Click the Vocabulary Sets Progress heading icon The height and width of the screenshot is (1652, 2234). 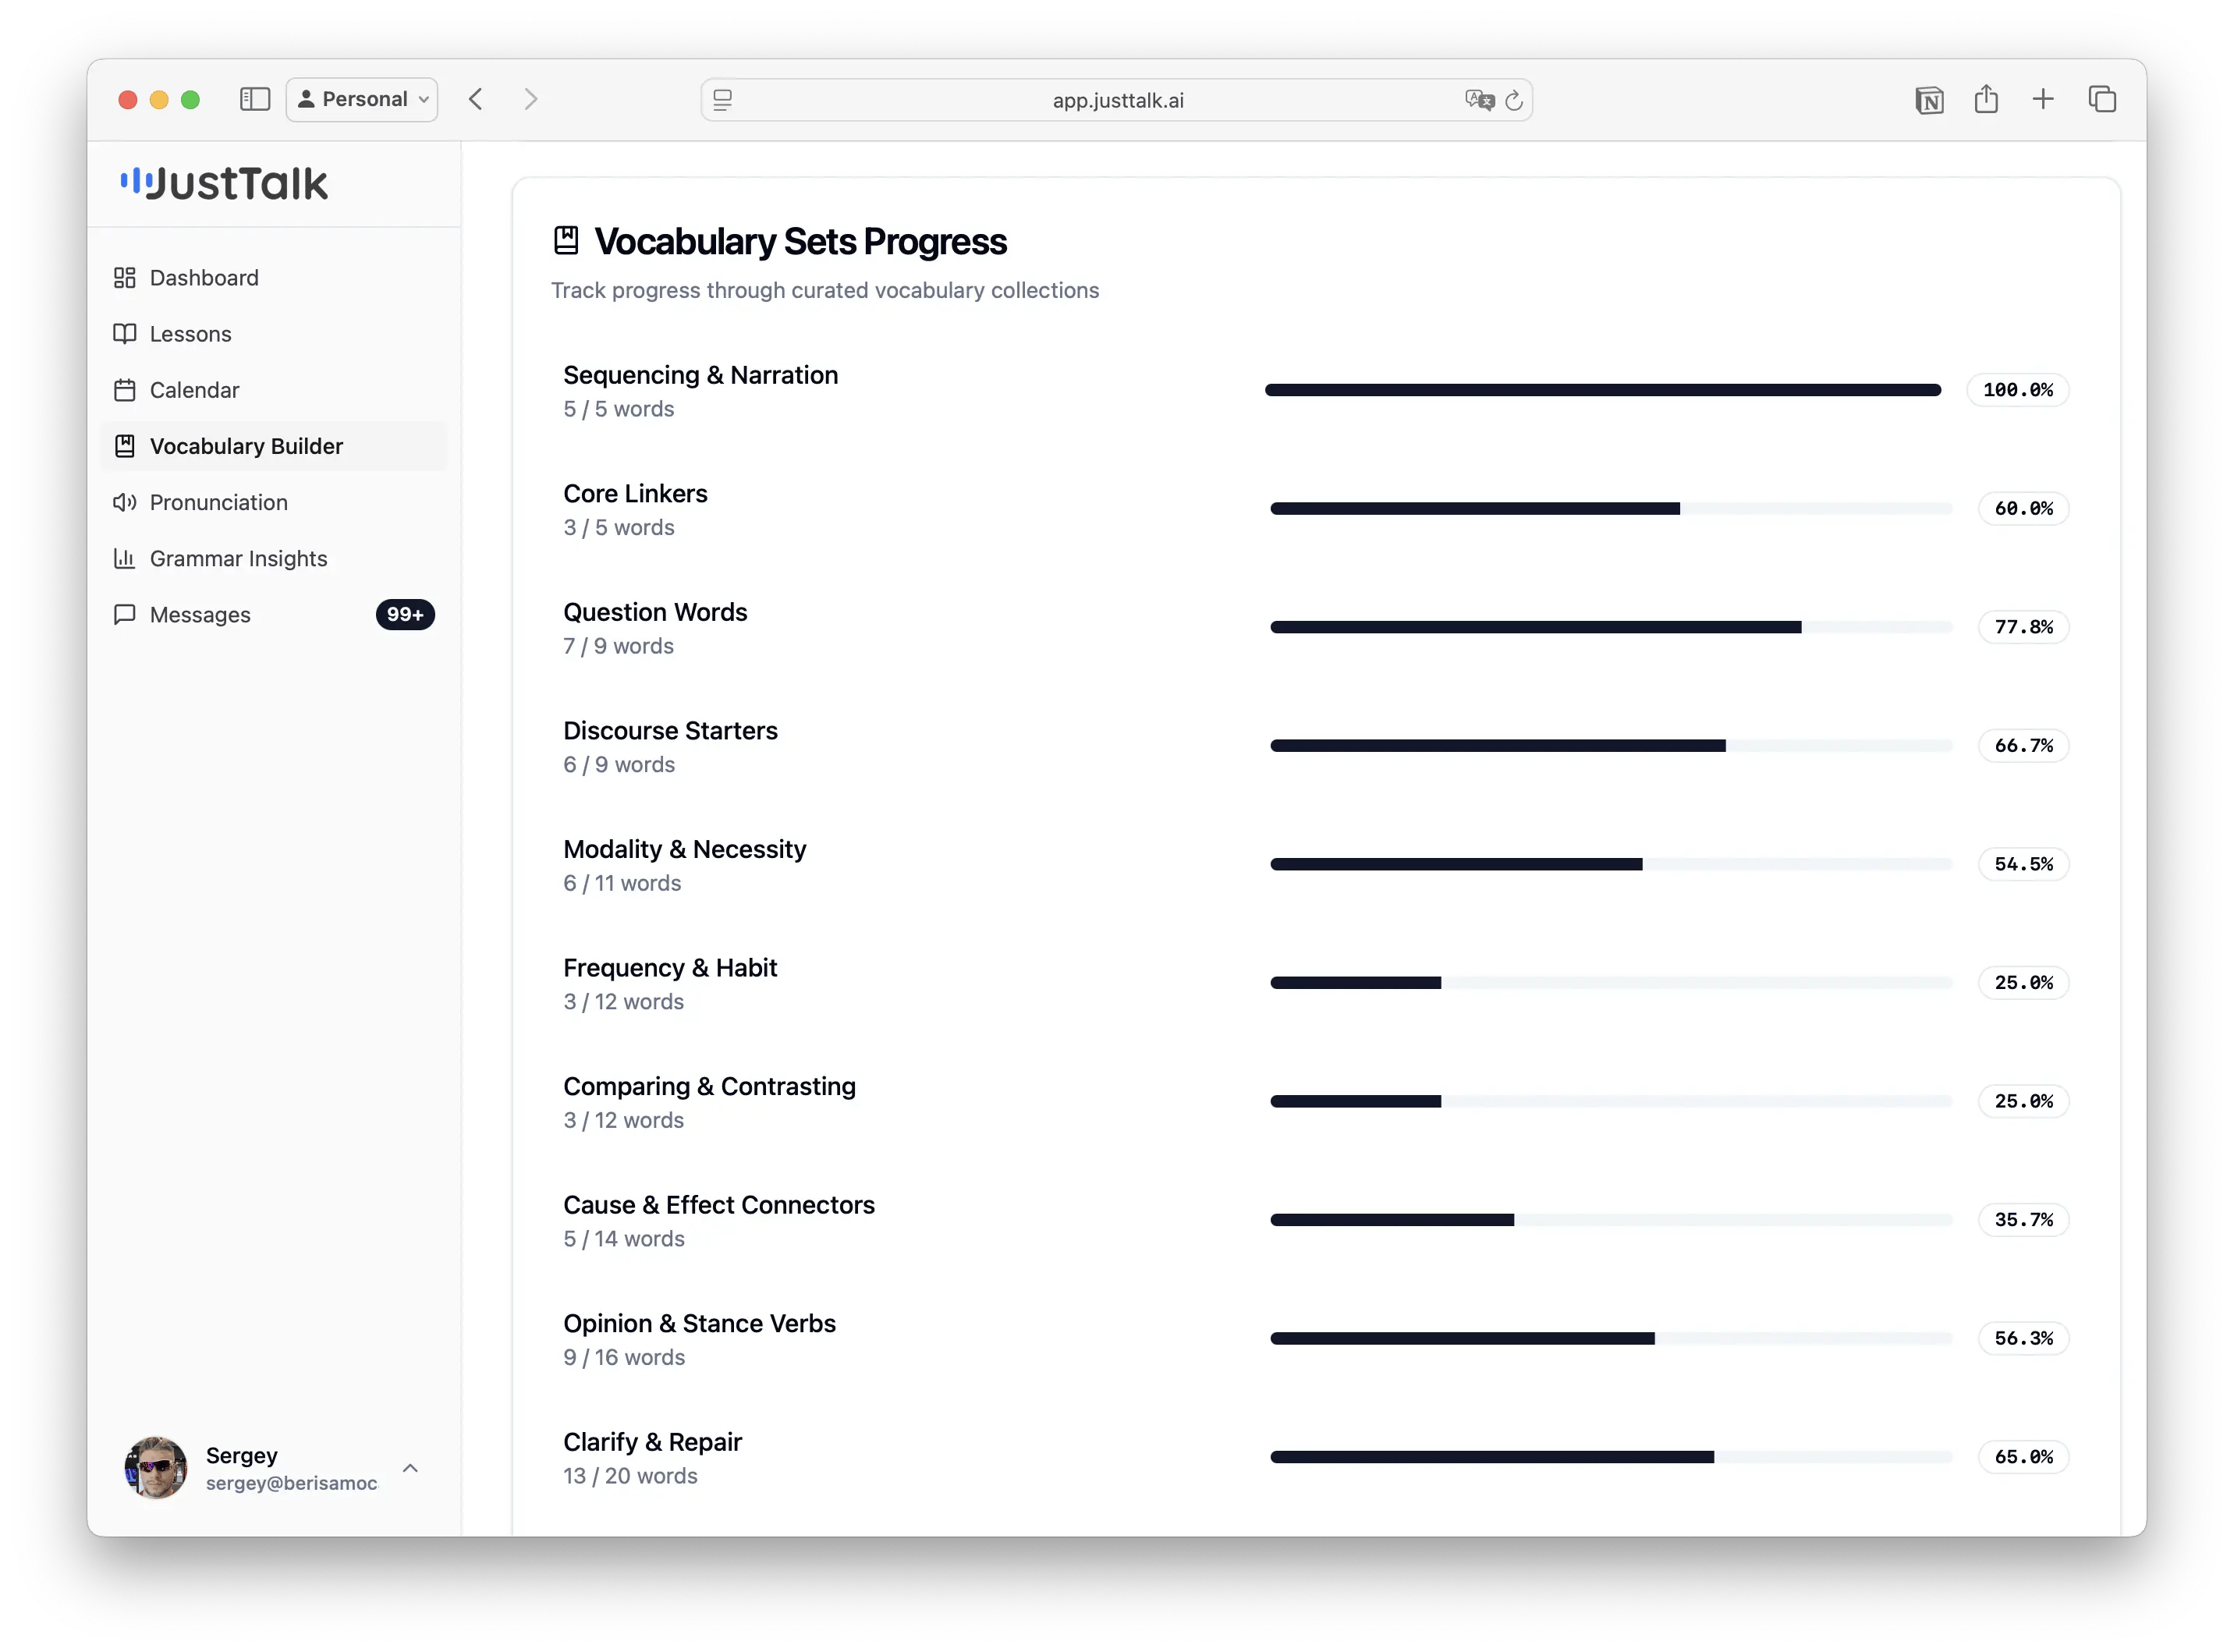(x=566, y=240)
